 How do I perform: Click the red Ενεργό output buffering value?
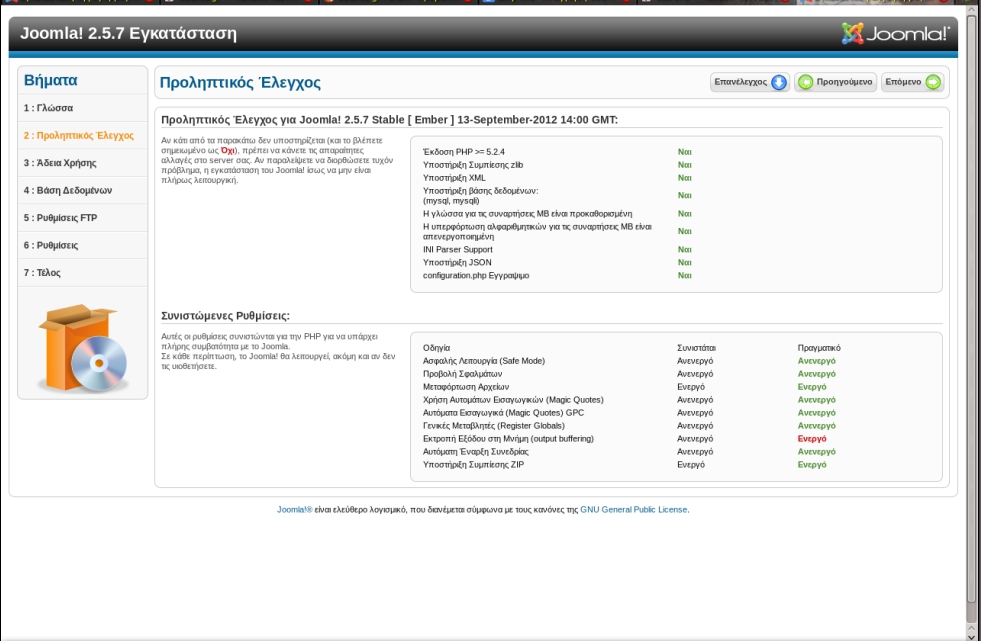pos(811,438)
